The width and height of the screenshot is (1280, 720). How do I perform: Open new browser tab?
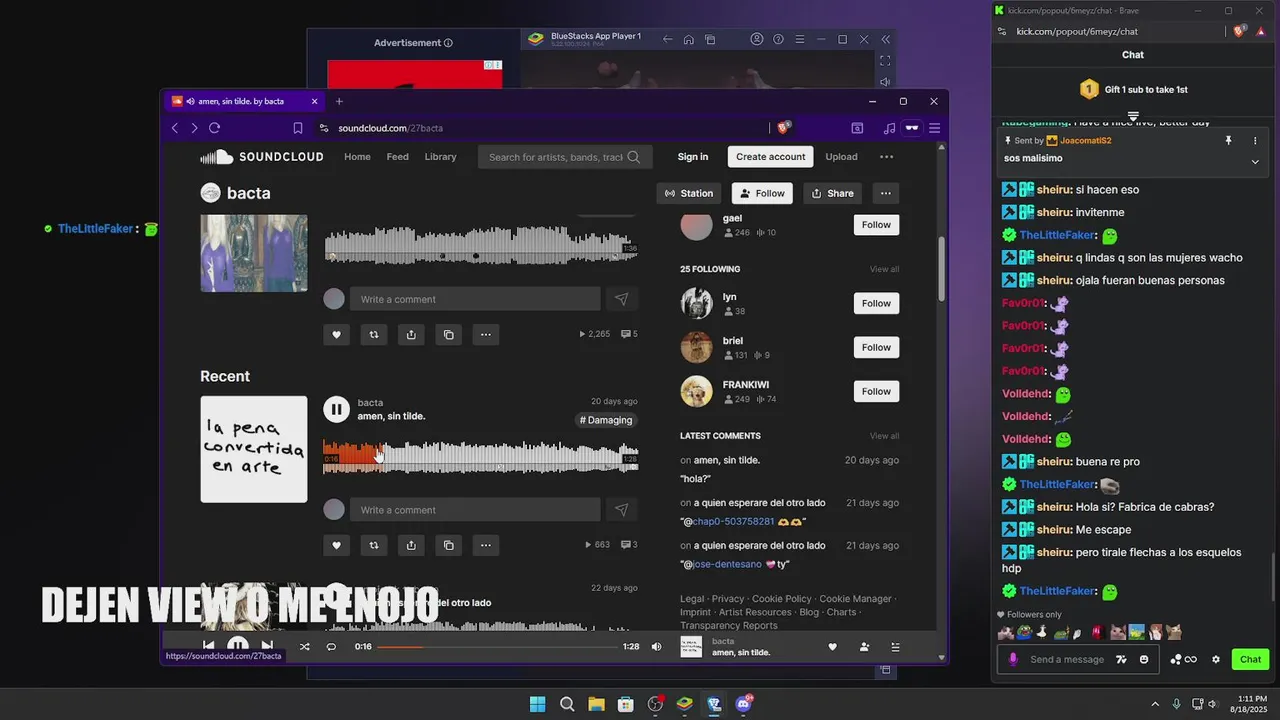339,101
